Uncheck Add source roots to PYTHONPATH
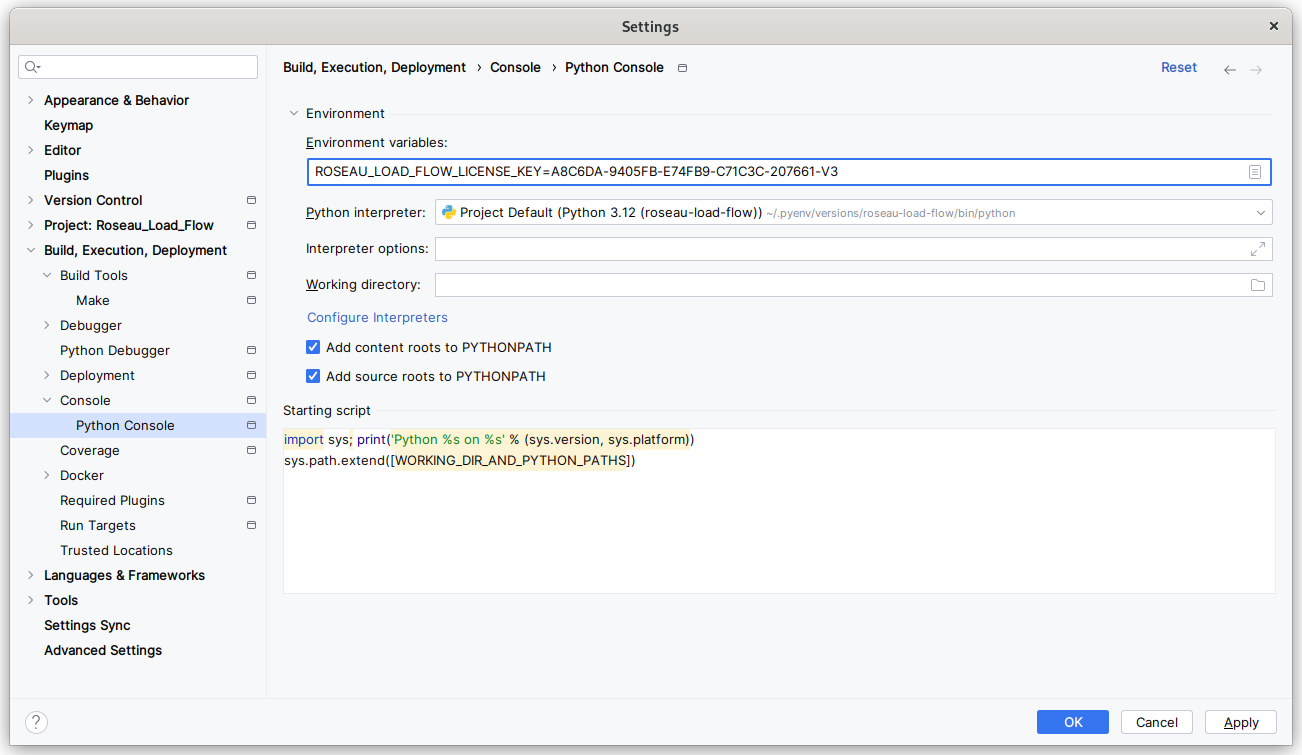This screenshot has width=1302, height=755. 313,376
